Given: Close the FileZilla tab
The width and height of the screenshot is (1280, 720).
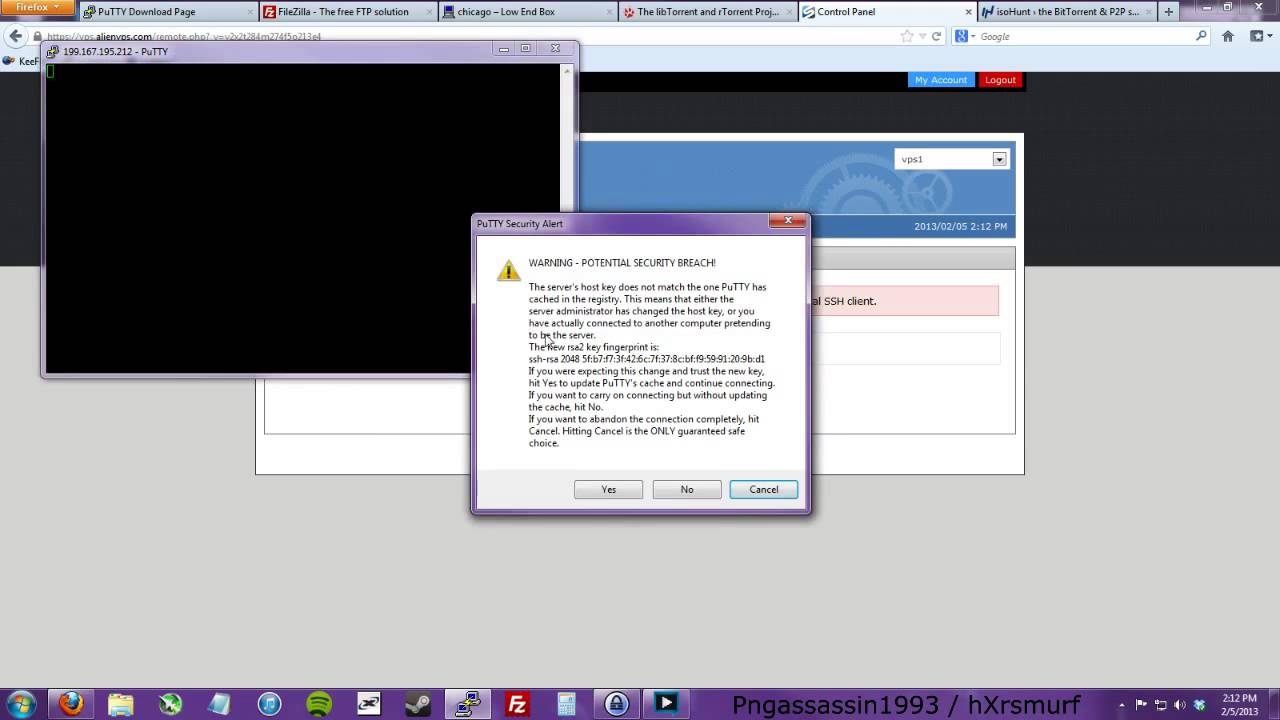Looking at the screenshot, I should (428, 12).
